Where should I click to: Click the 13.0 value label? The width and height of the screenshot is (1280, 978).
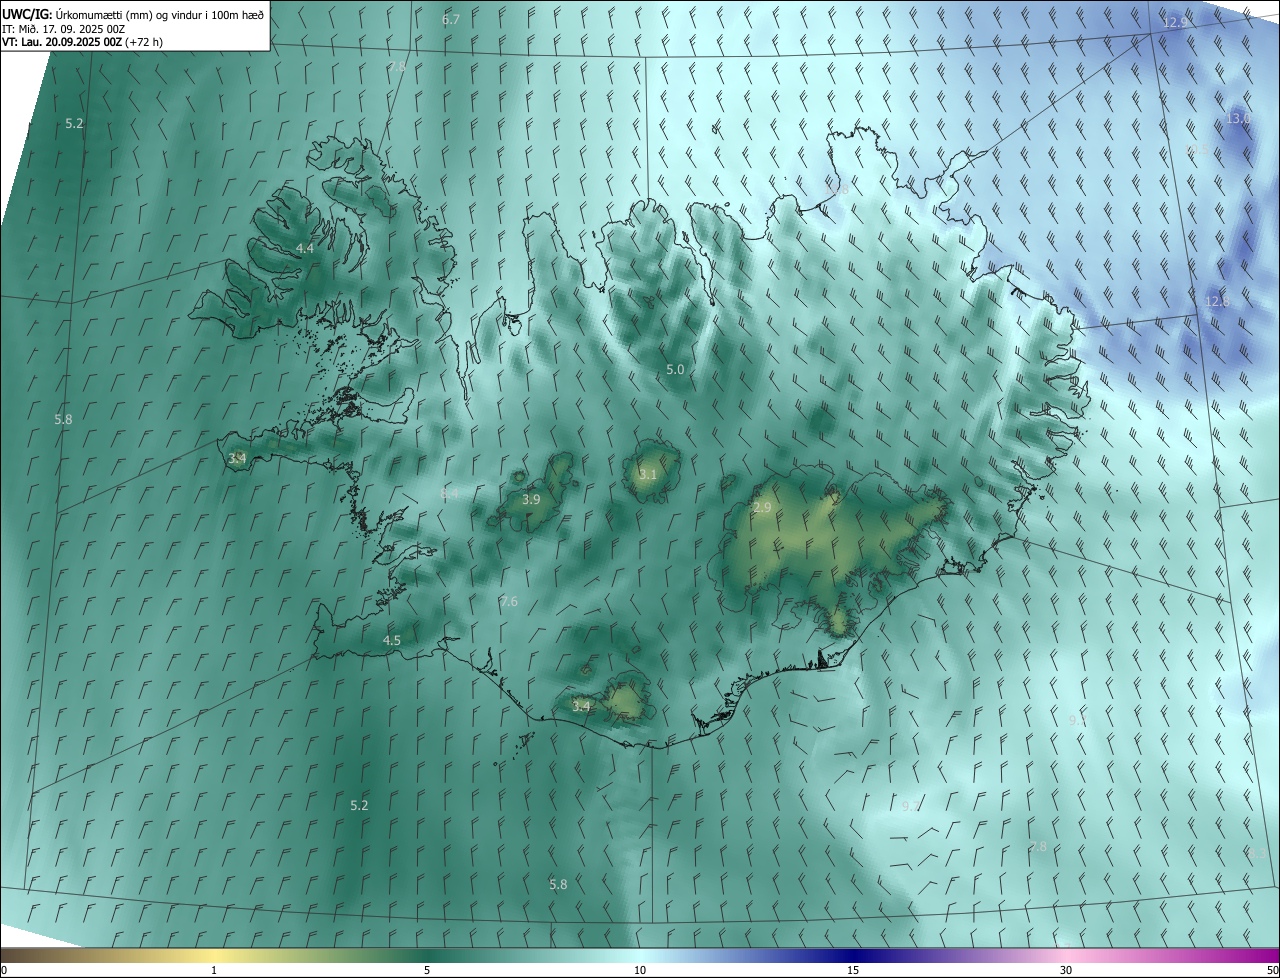pos(1238,118)
